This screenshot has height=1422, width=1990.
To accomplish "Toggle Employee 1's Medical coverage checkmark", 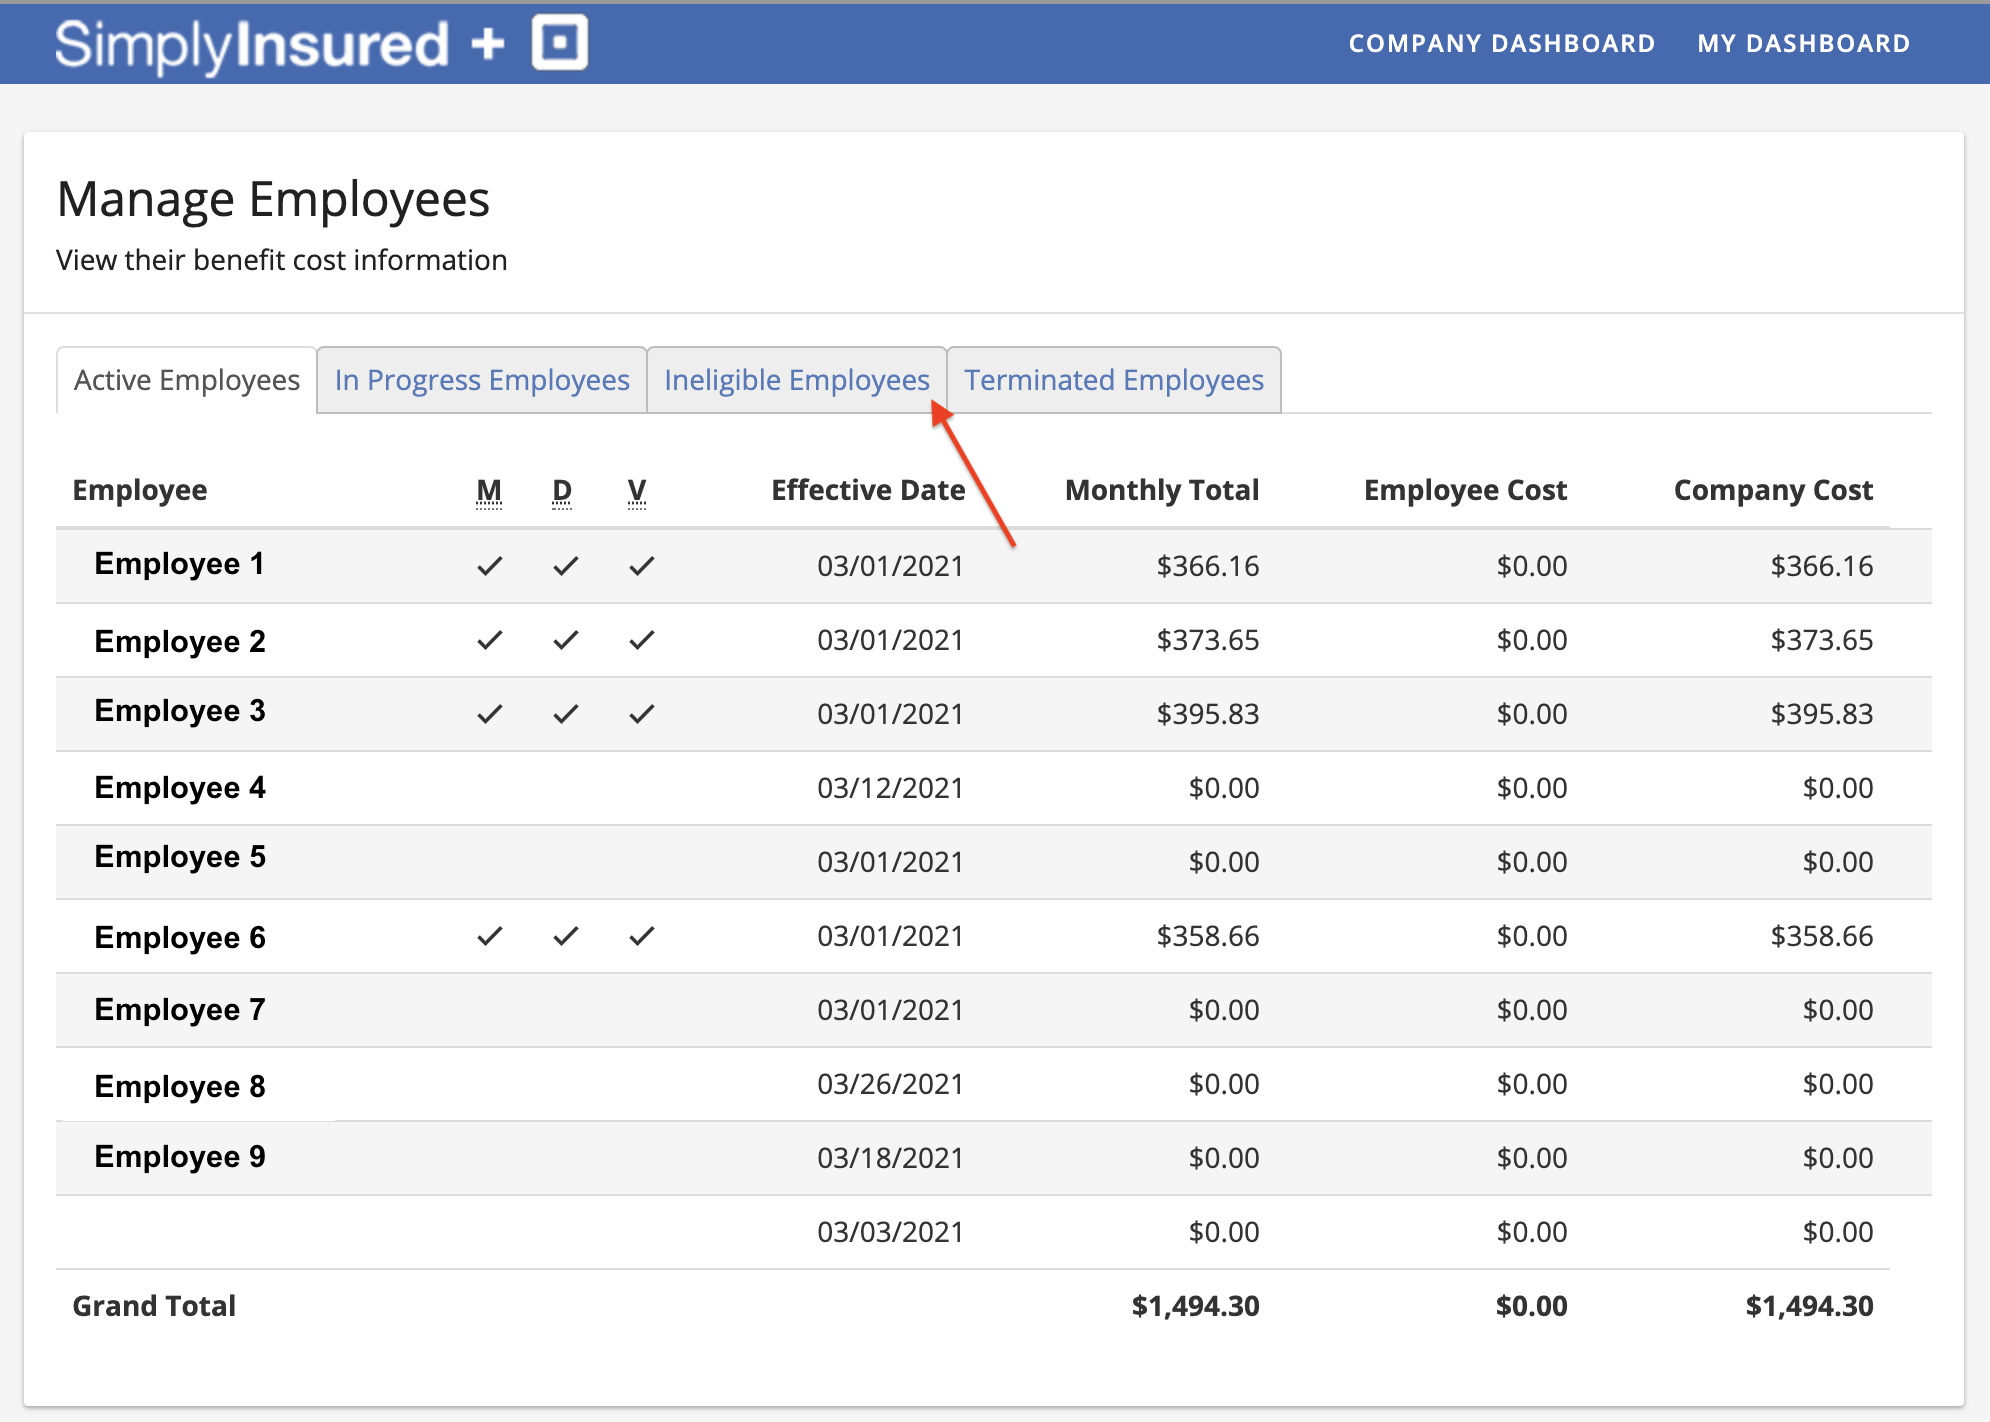I will 490,565.
